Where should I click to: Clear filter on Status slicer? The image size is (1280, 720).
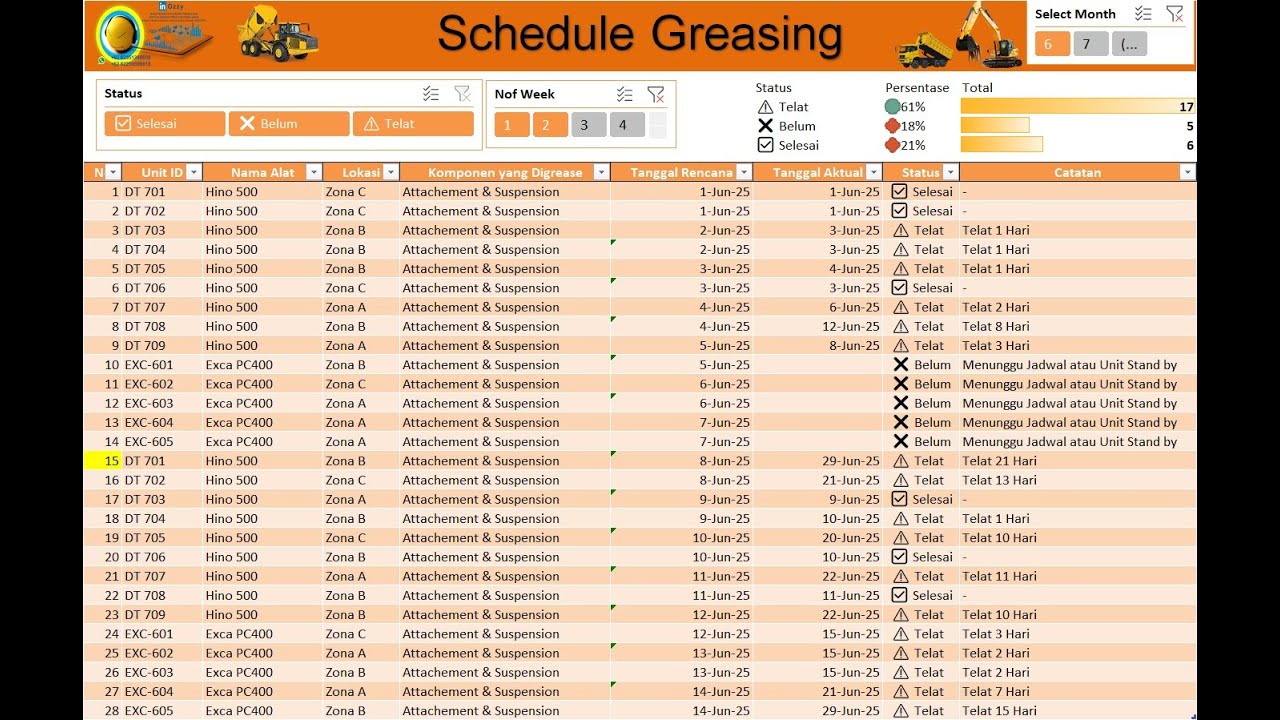tap(462, 93)
